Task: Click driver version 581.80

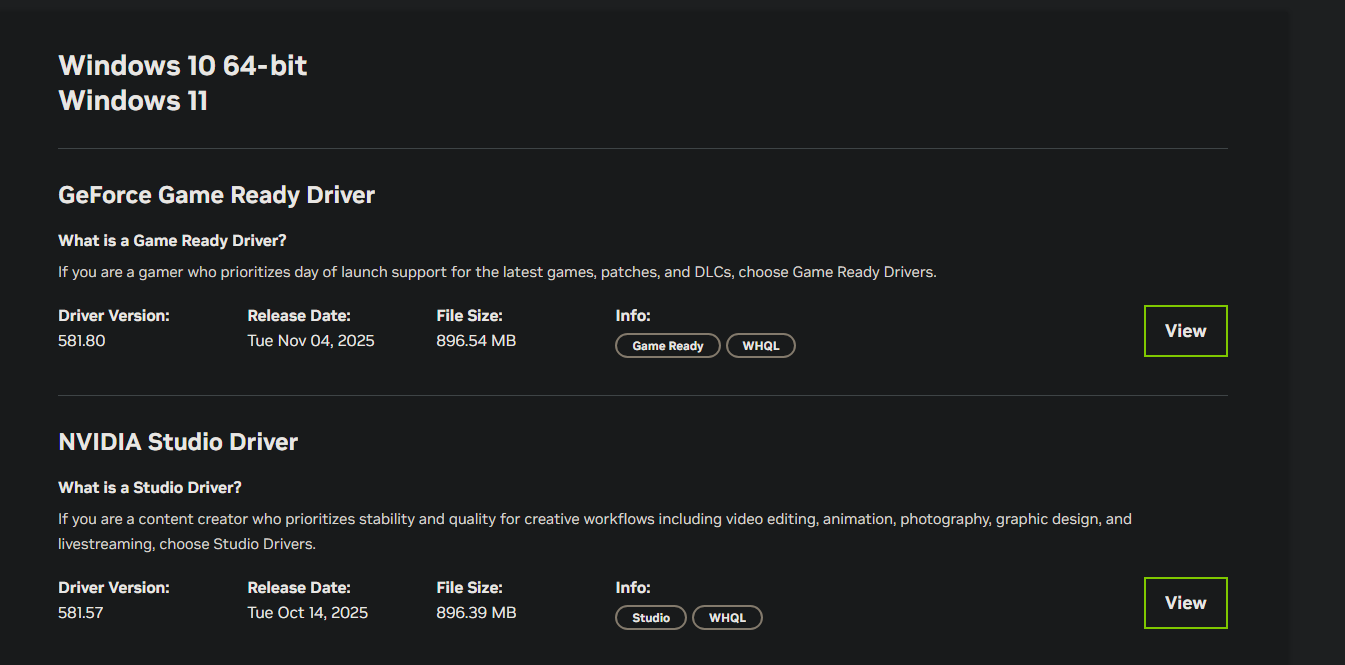Action: (x=82, y=341)
